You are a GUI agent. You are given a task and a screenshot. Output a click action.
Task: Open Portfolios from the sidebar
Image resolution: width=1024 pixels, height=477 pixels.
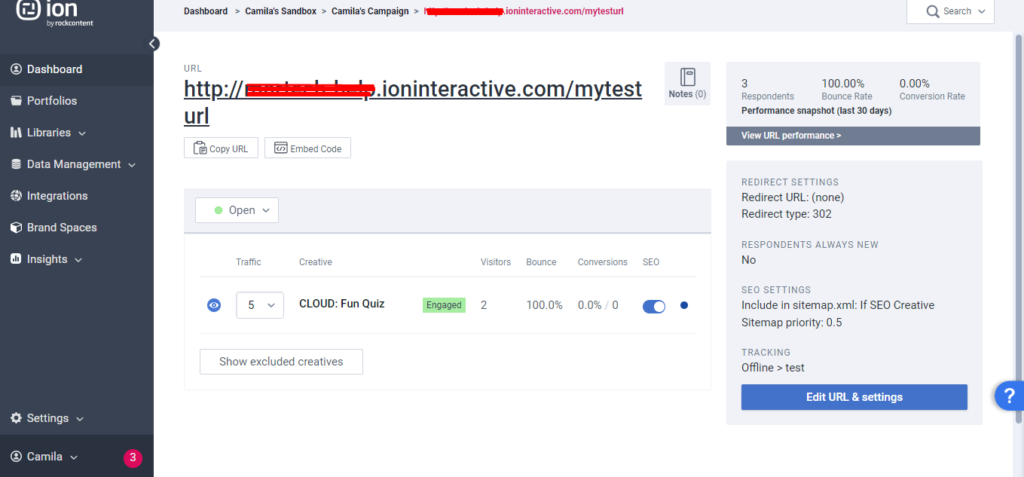coord(51,101)
